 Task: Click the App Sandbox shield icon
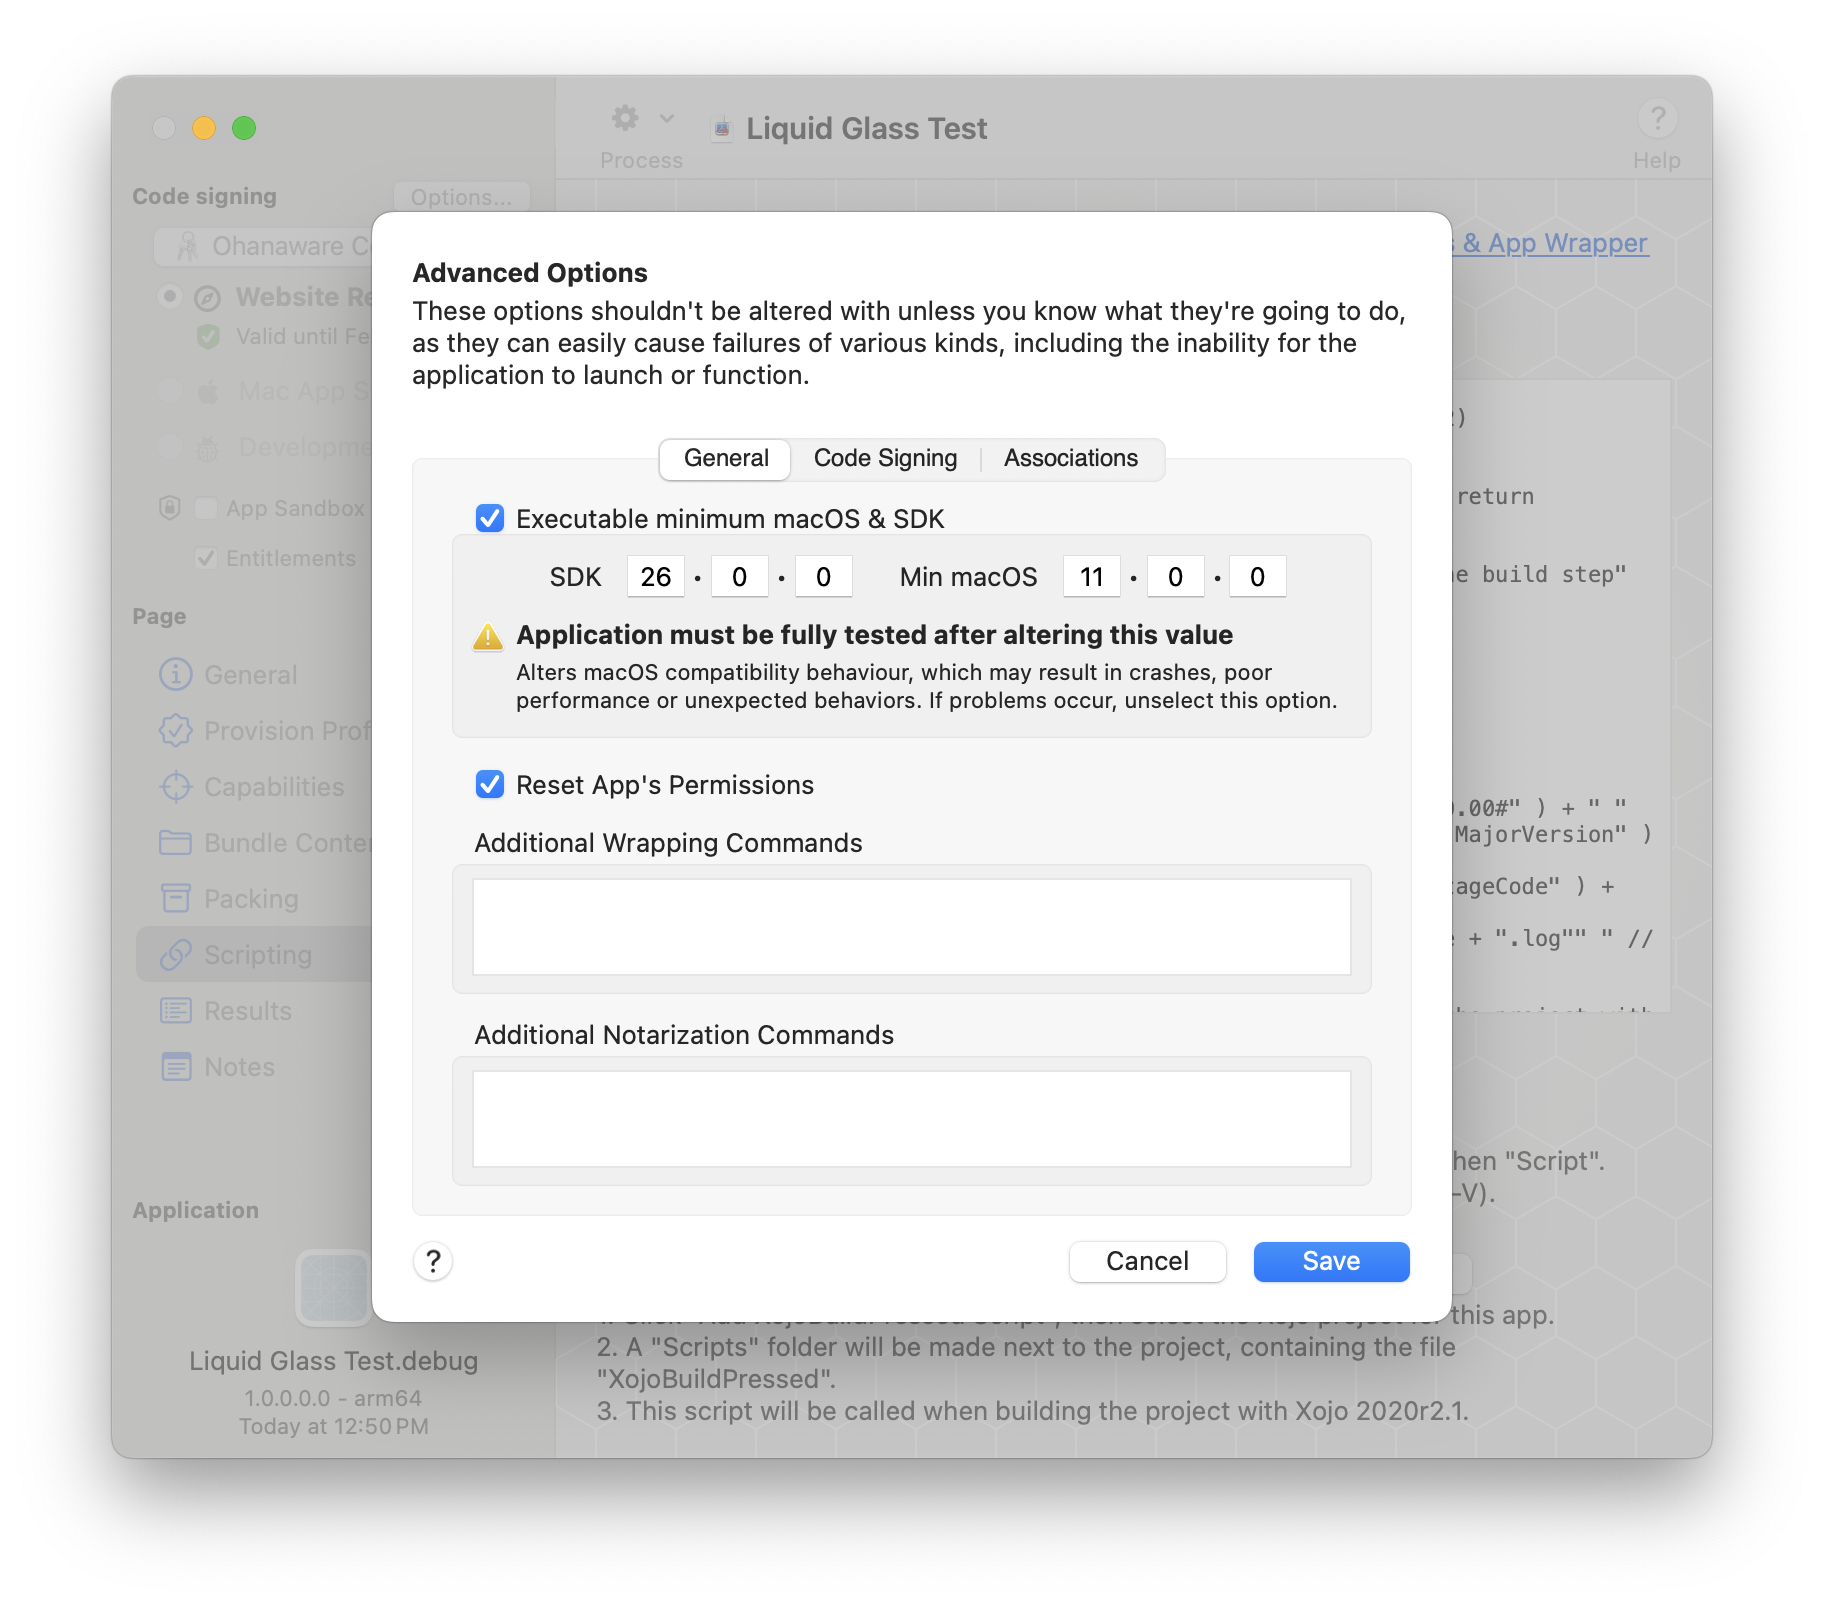170,508
